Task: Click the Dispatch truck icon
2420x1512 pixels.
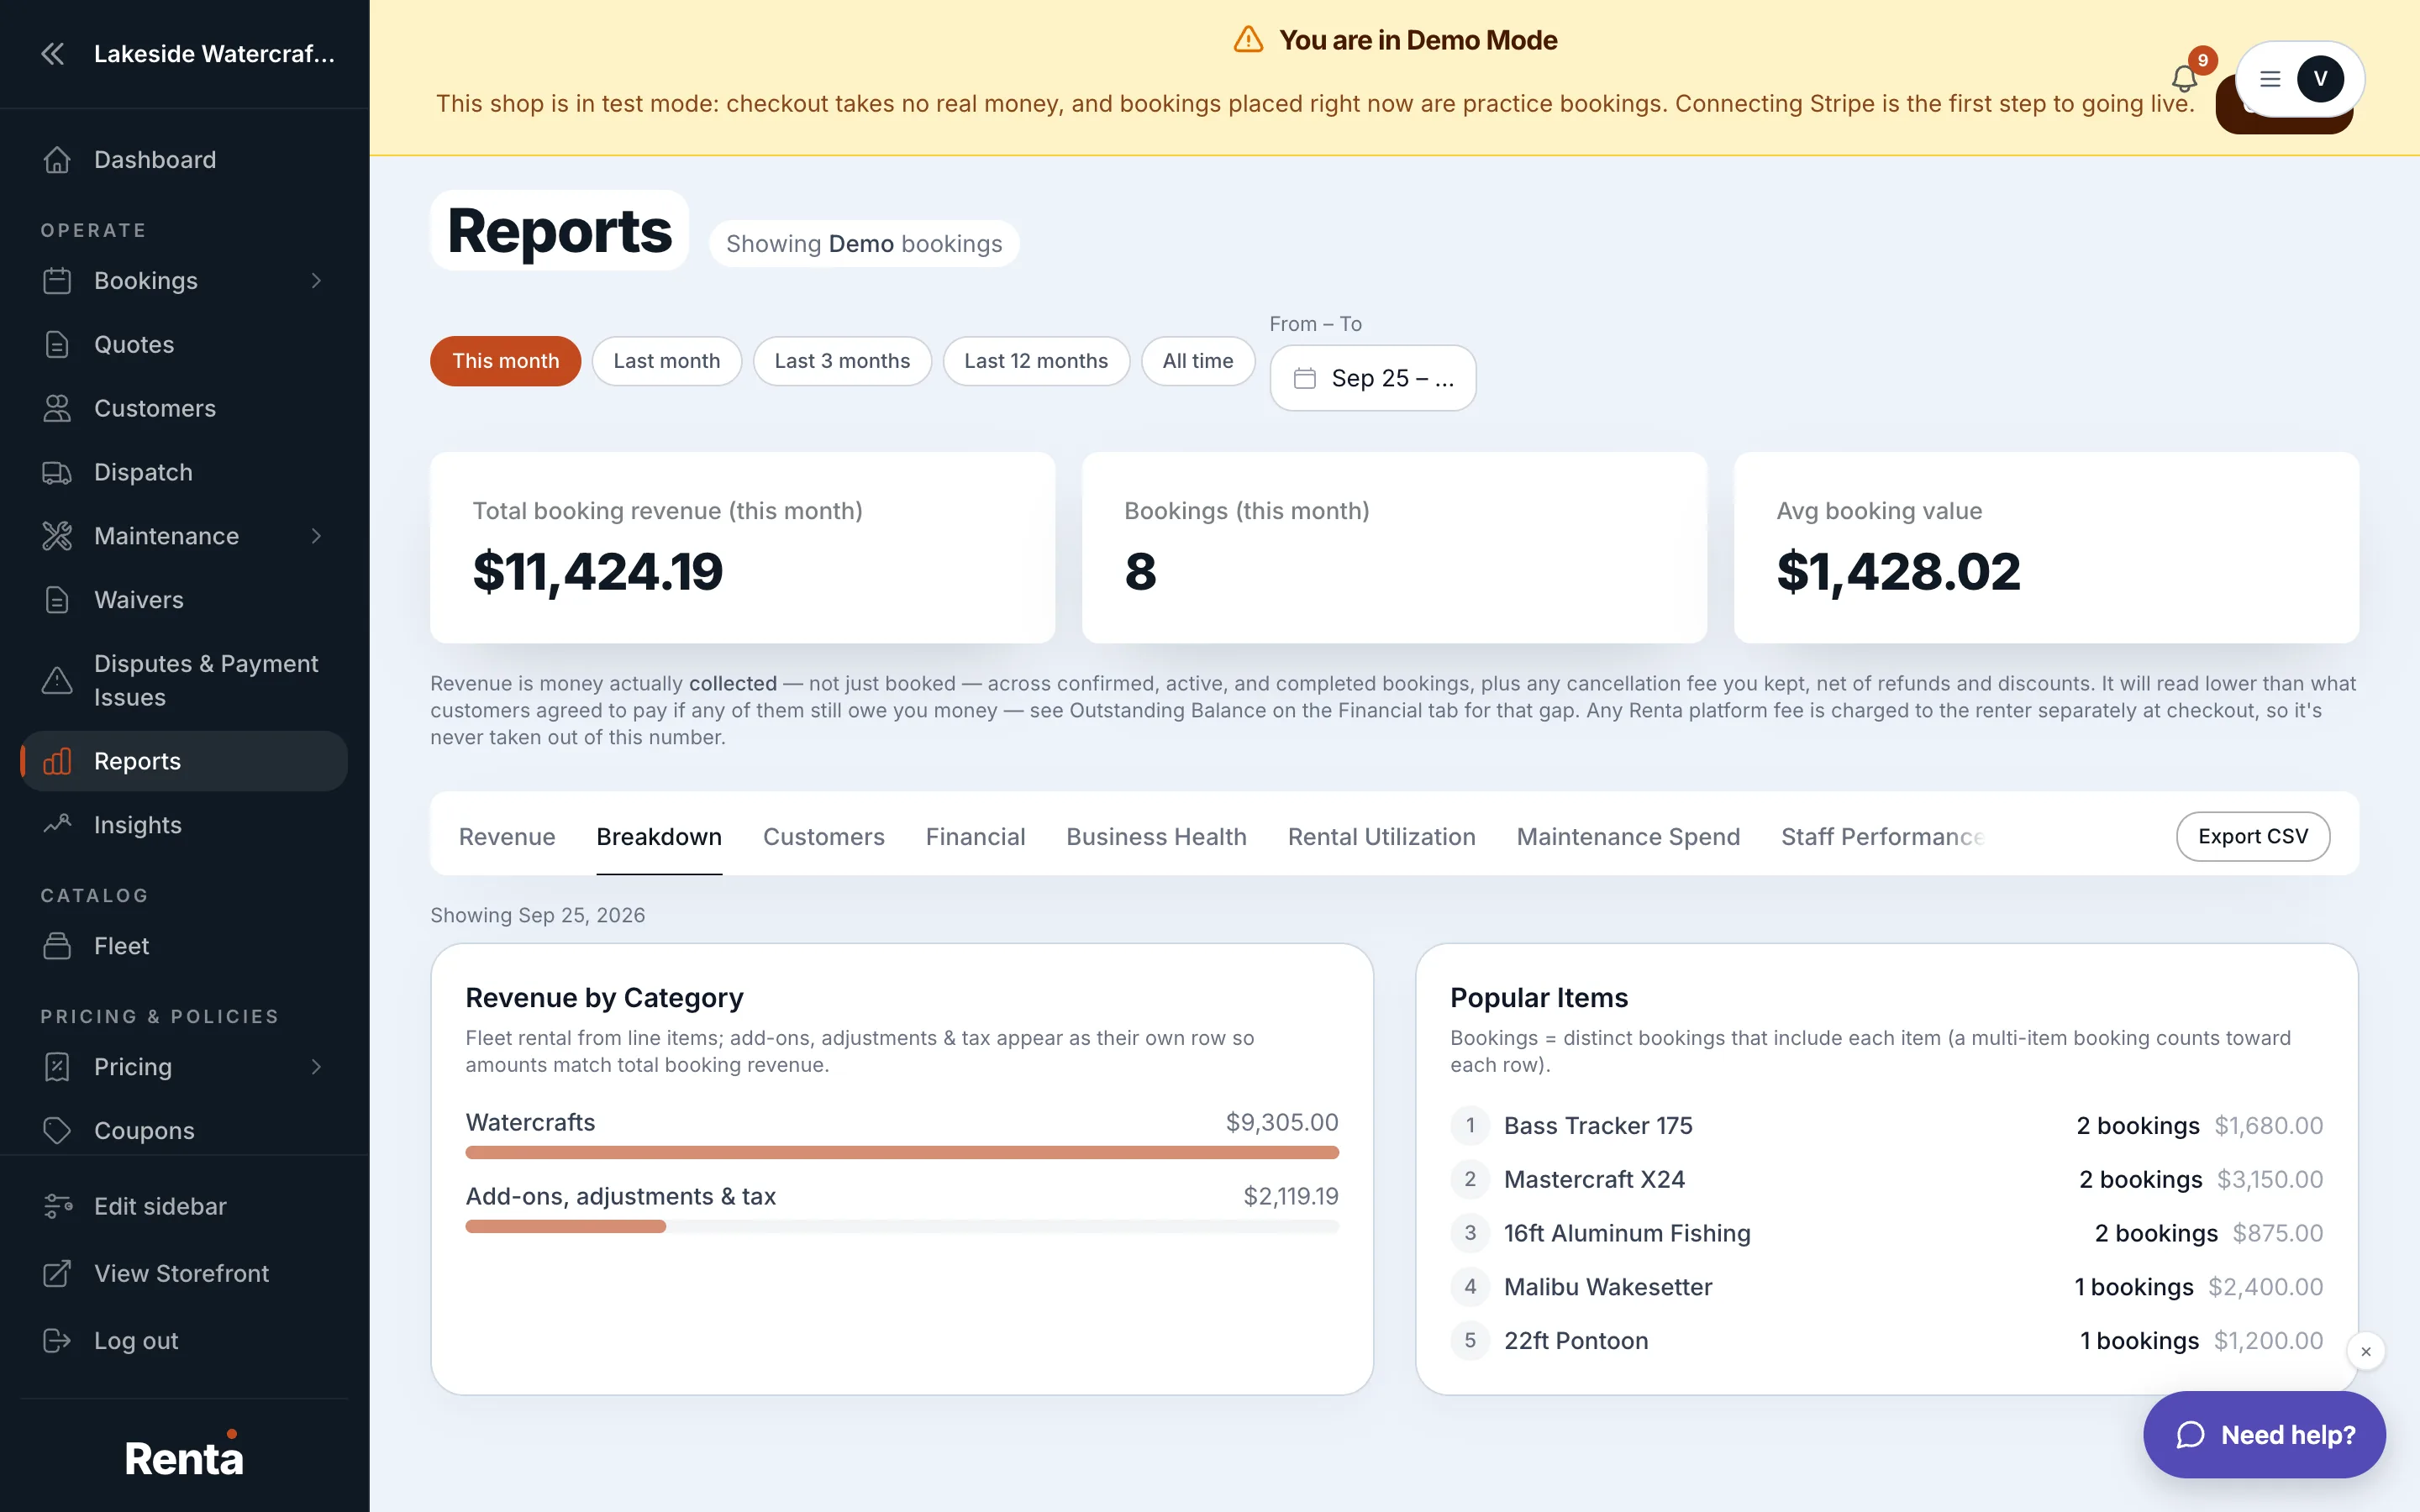Action: [x=57, y=472]
